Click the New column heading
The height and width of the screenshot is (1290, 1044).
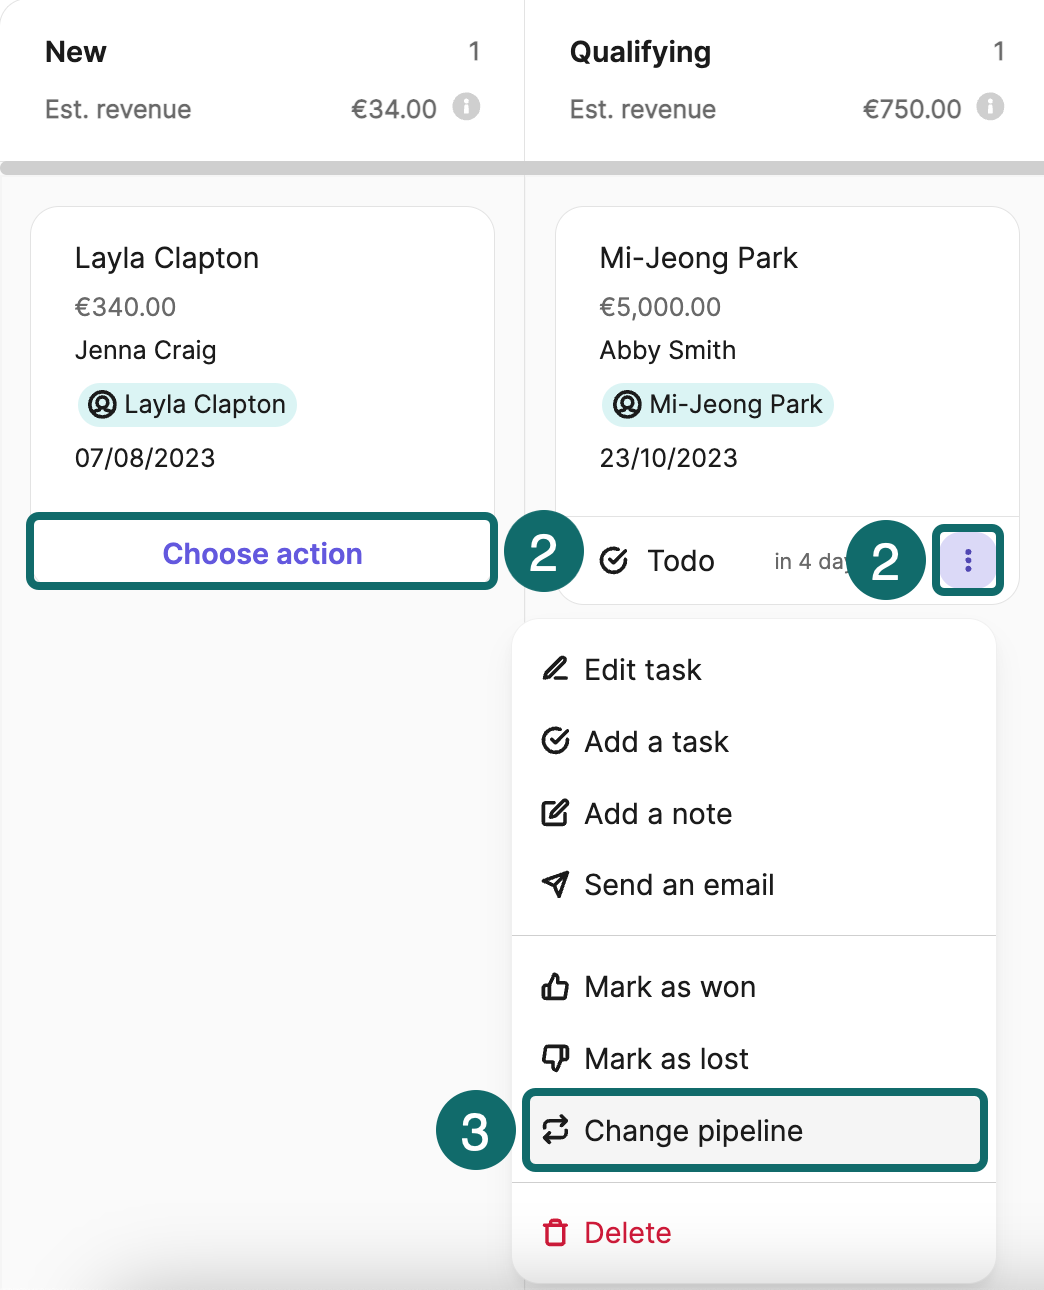[x=76, y=52]
